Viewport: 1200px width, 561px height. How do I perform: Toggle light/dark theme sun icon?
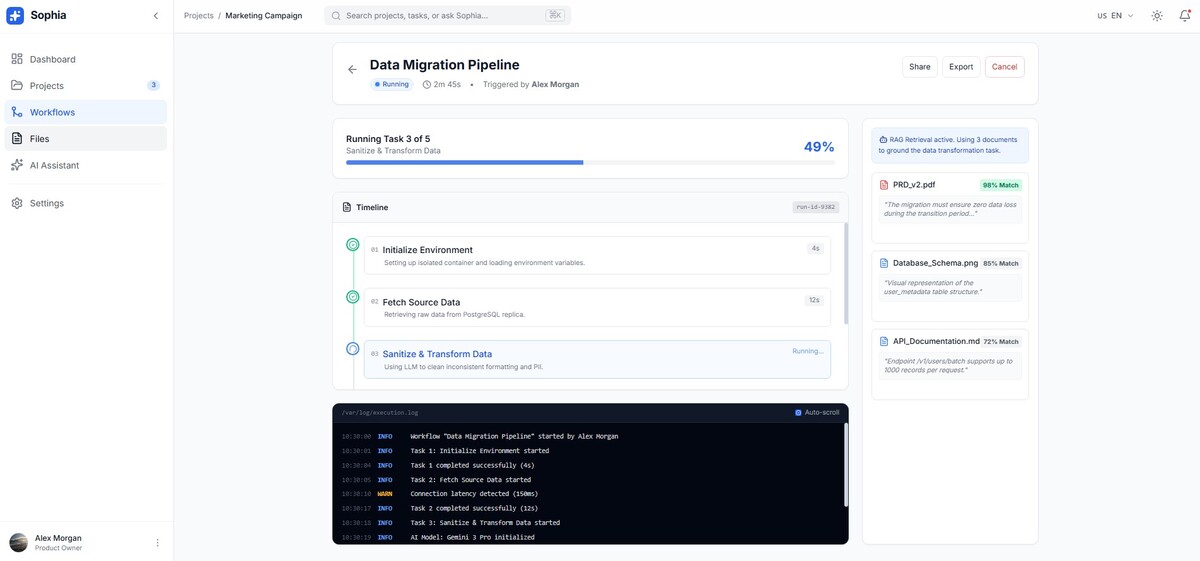coord(1157,16)
